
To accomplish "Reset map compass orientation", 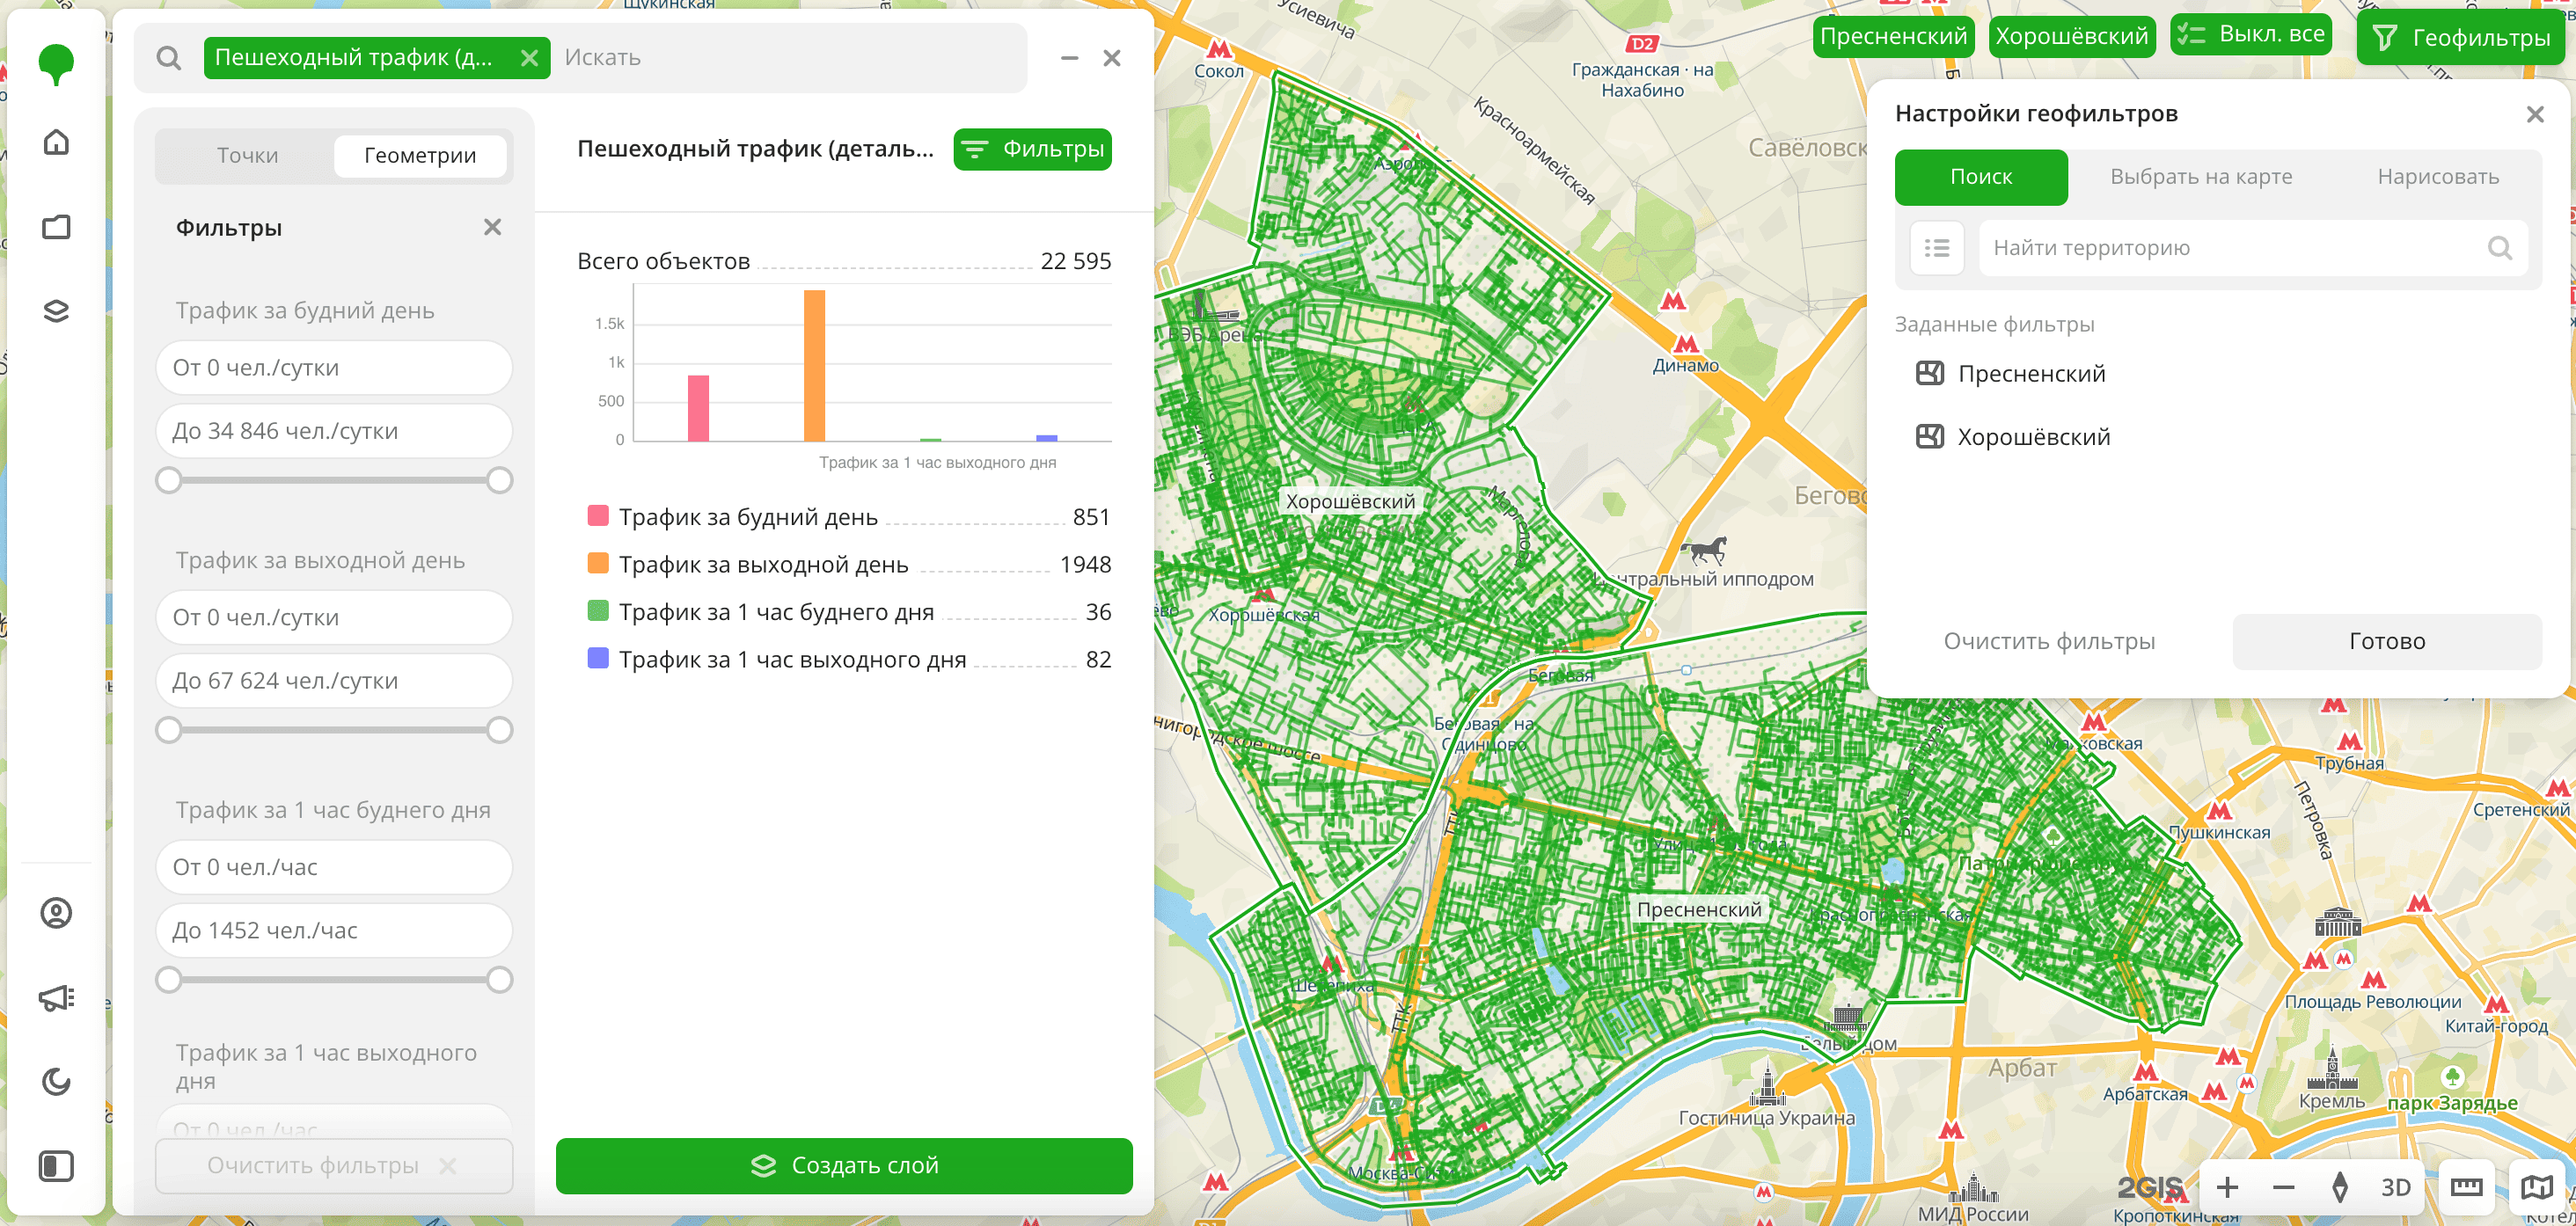I will 2339,1187.
